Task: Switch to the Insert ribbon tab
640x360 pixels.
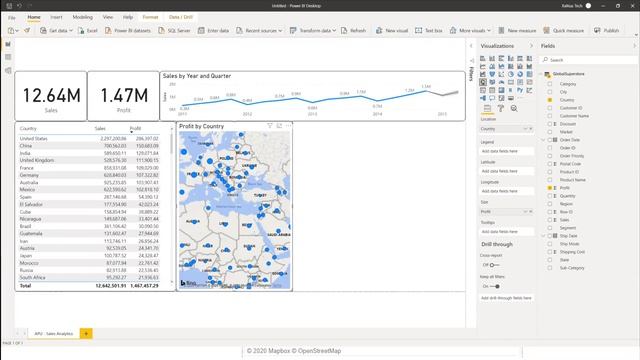Action: (x=56, y=17)
